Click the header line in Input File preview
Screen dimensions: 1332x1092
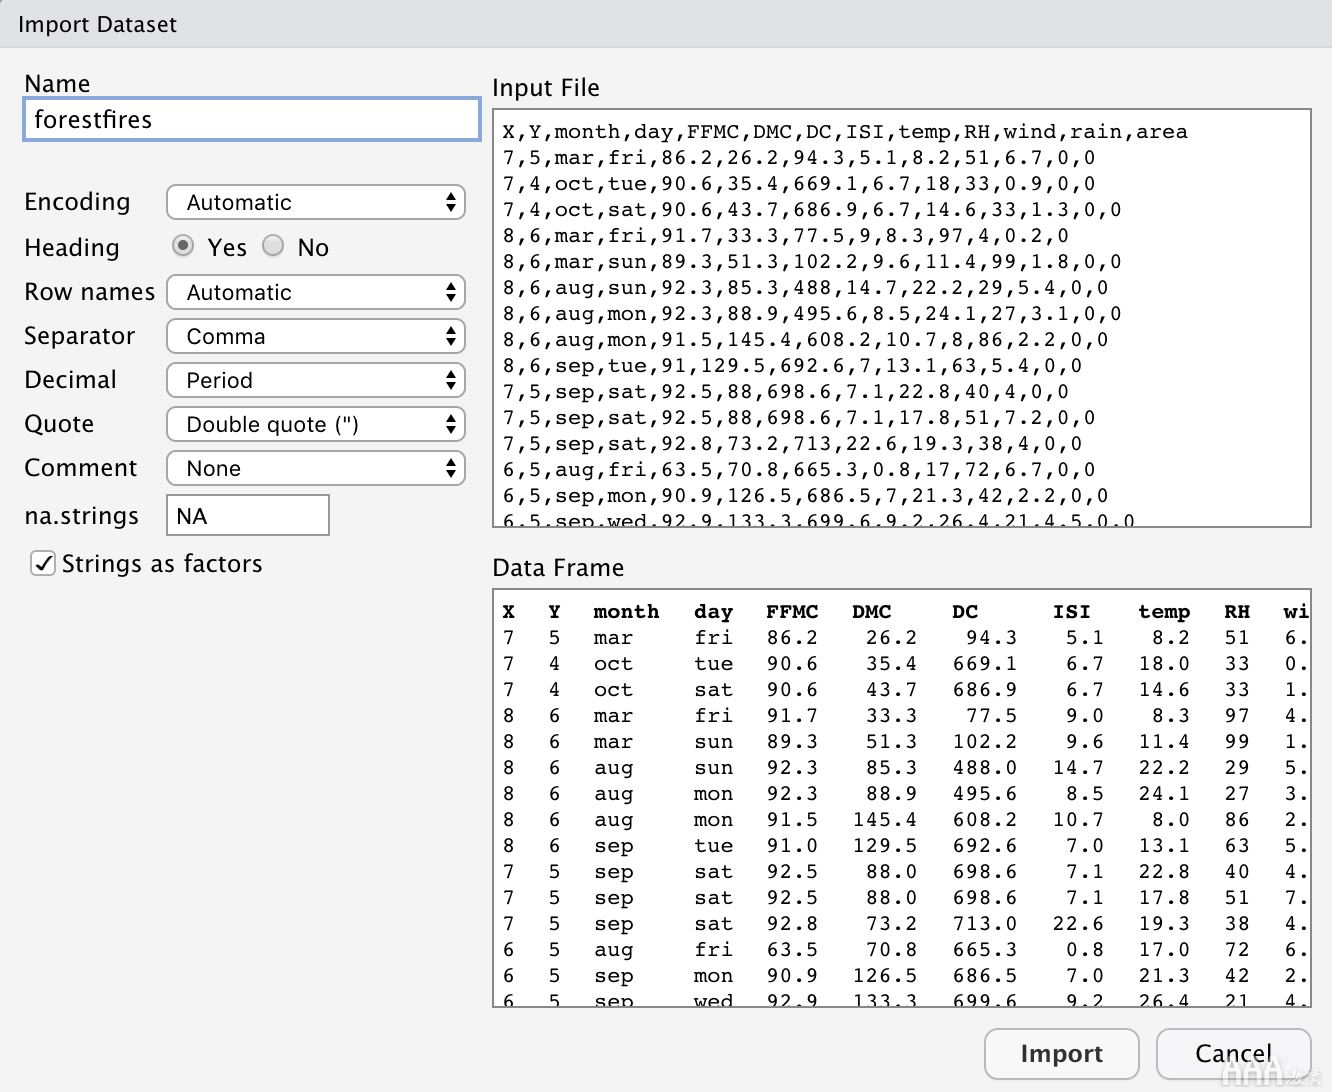(x=845, y=132)
